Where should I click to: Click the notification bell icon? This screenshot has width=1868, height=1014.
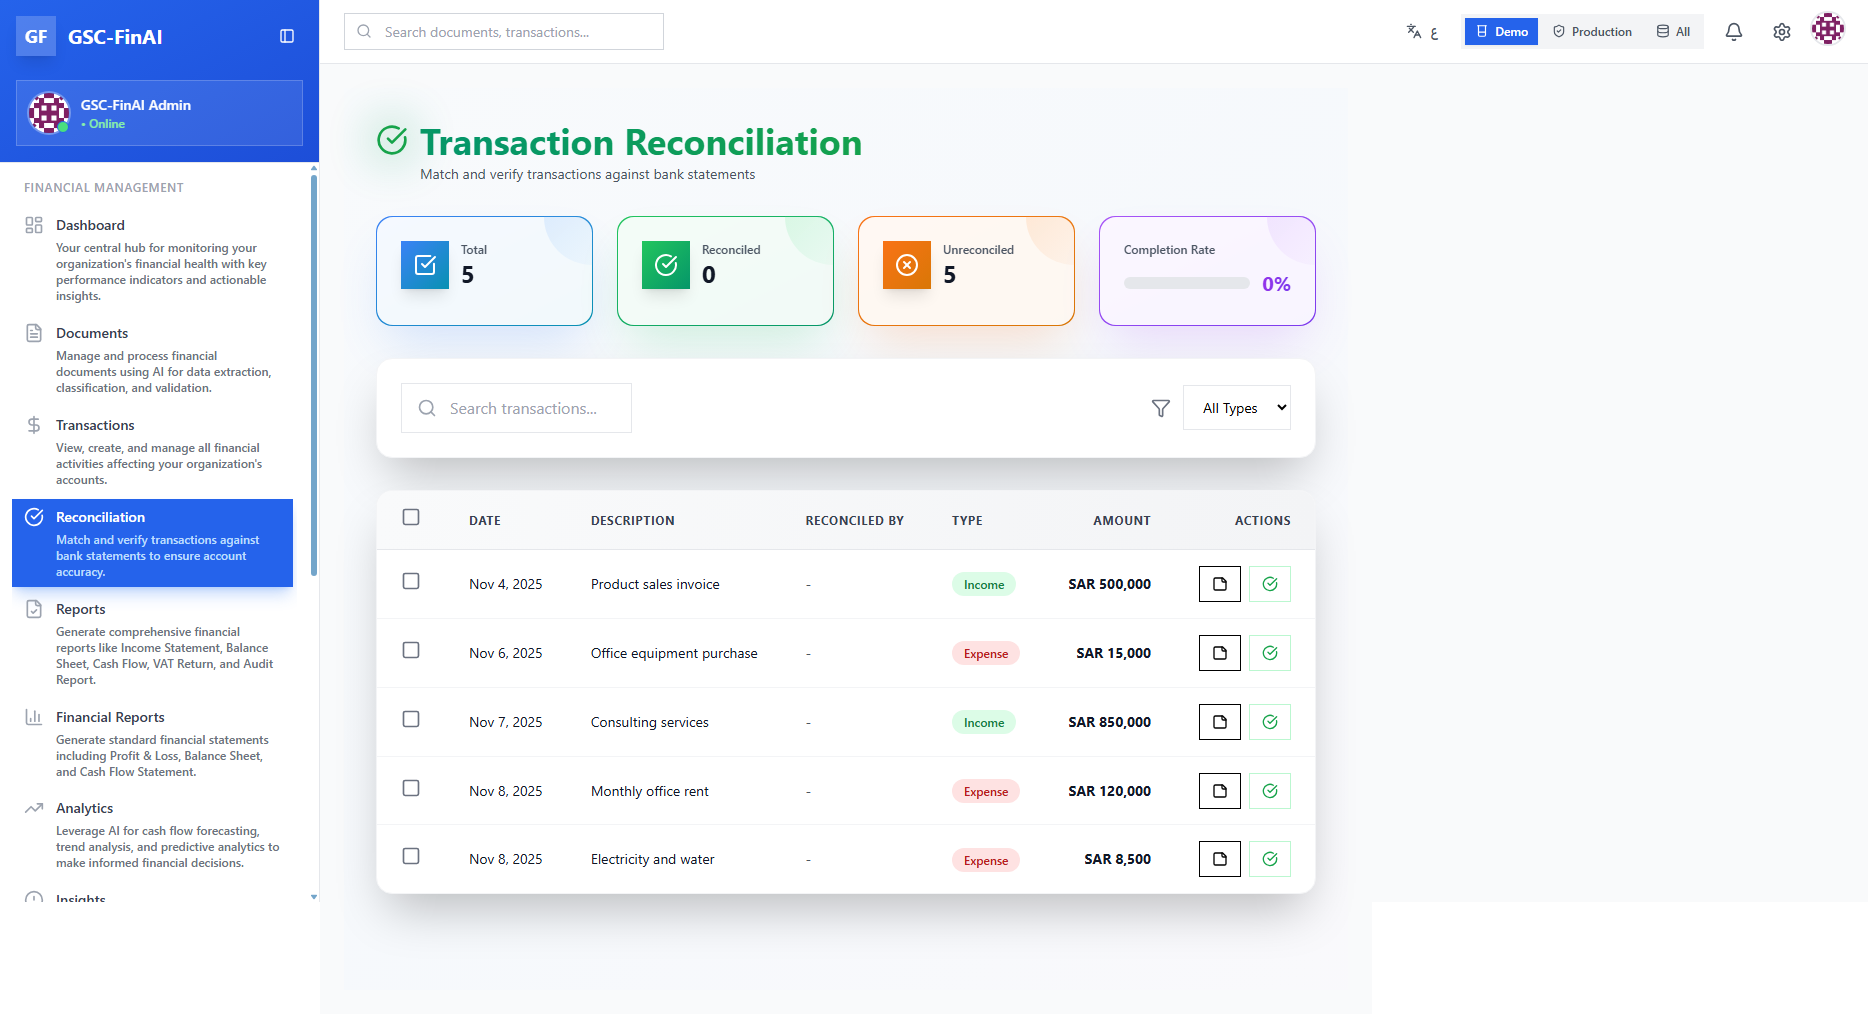tap(1733, 31)
